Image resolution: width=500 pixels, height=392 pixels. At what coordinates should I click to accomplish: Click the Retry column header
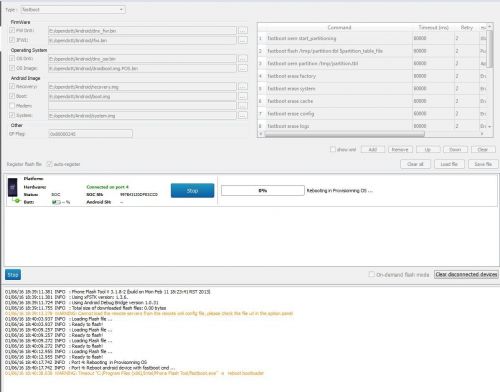[467, 27]
